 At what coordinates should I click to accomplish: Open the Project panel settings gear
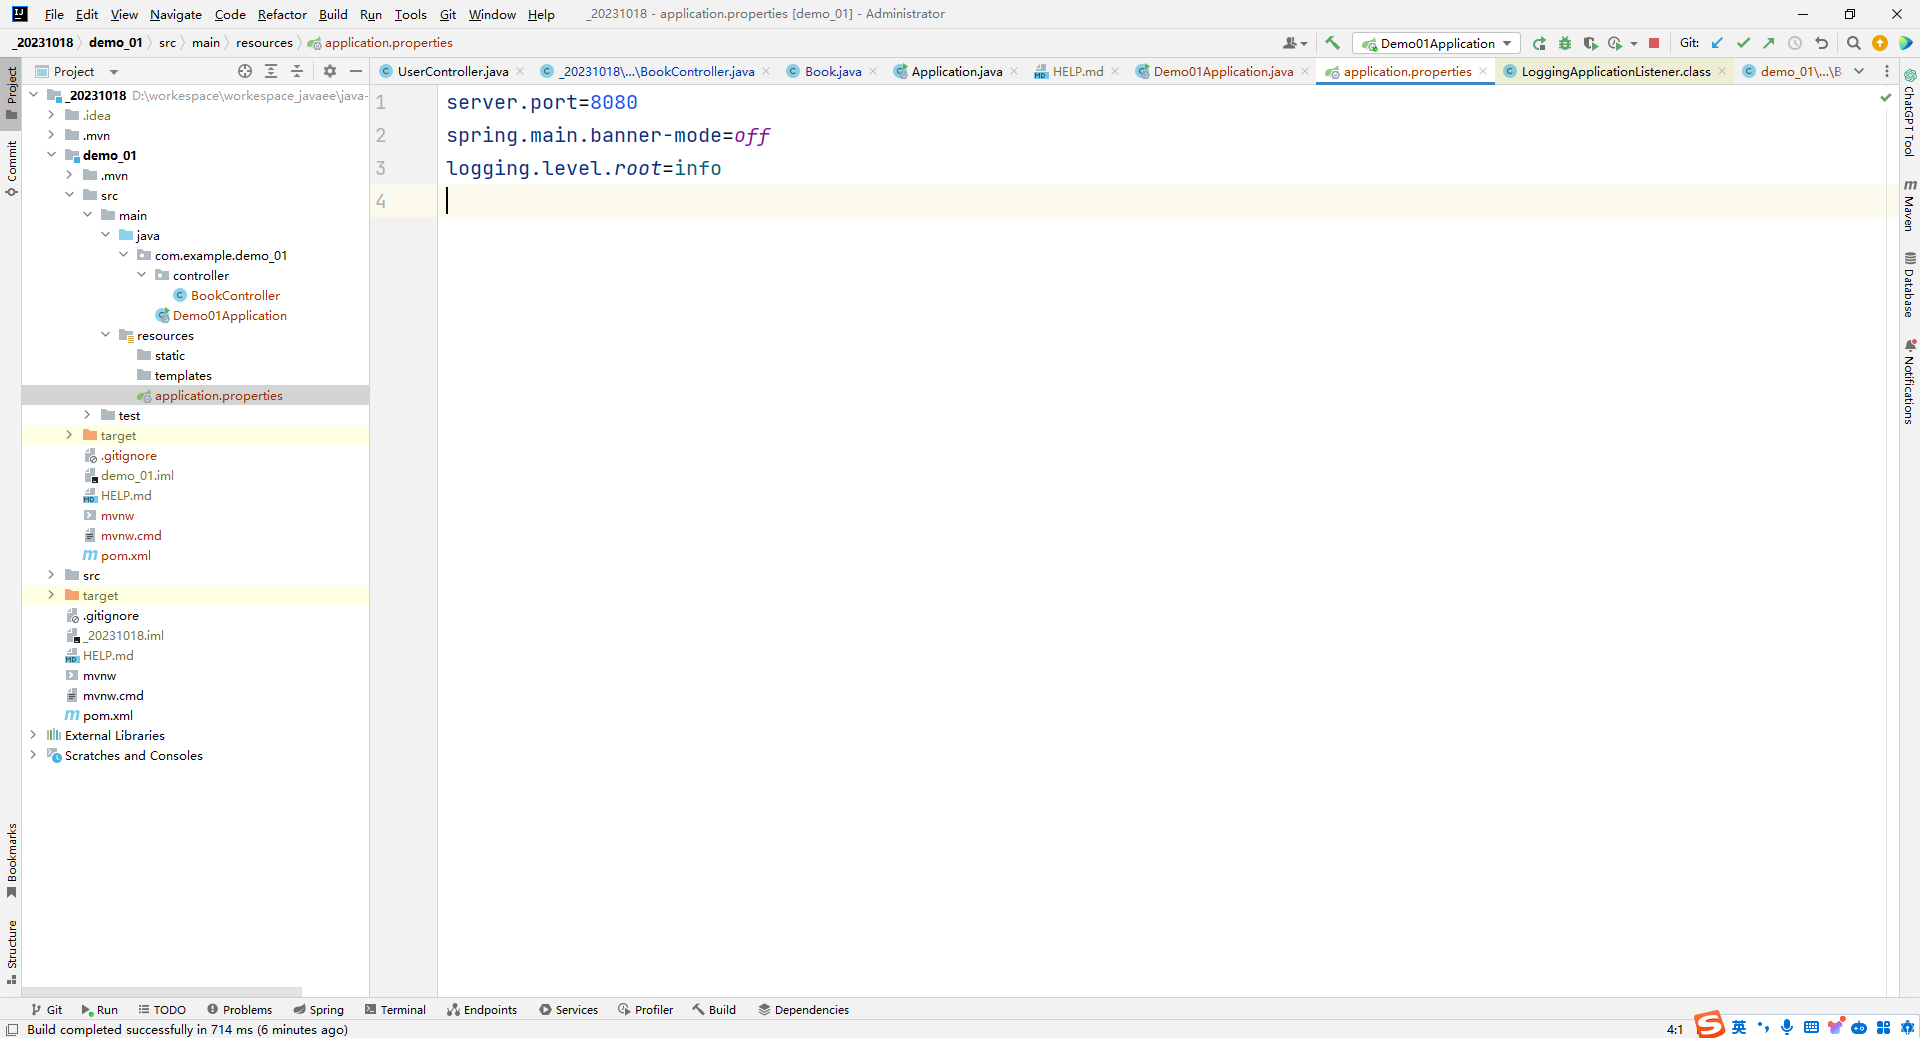click(330, 71)
